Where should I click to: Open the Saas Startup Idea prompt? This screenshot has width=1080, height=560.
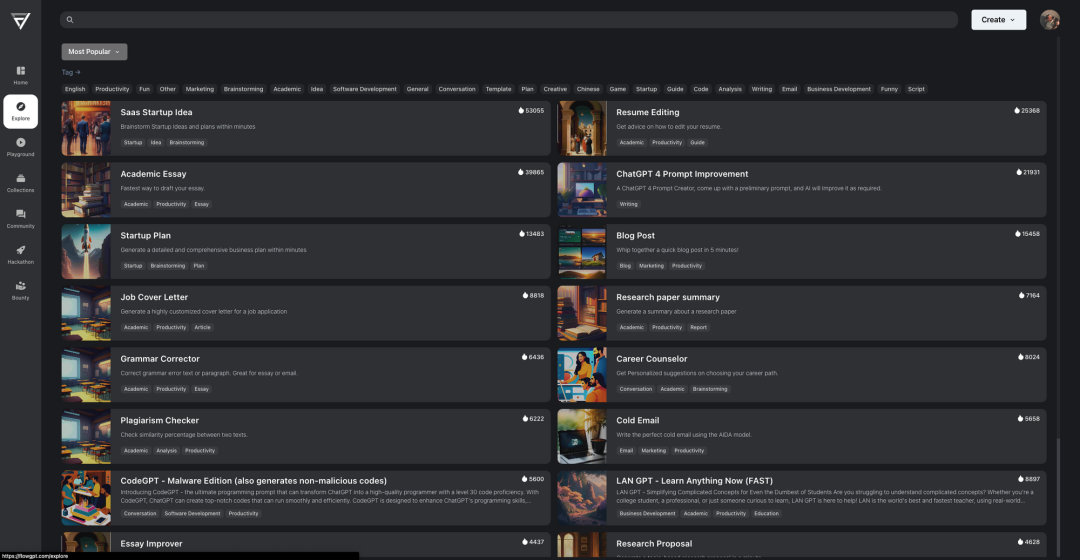157,112
